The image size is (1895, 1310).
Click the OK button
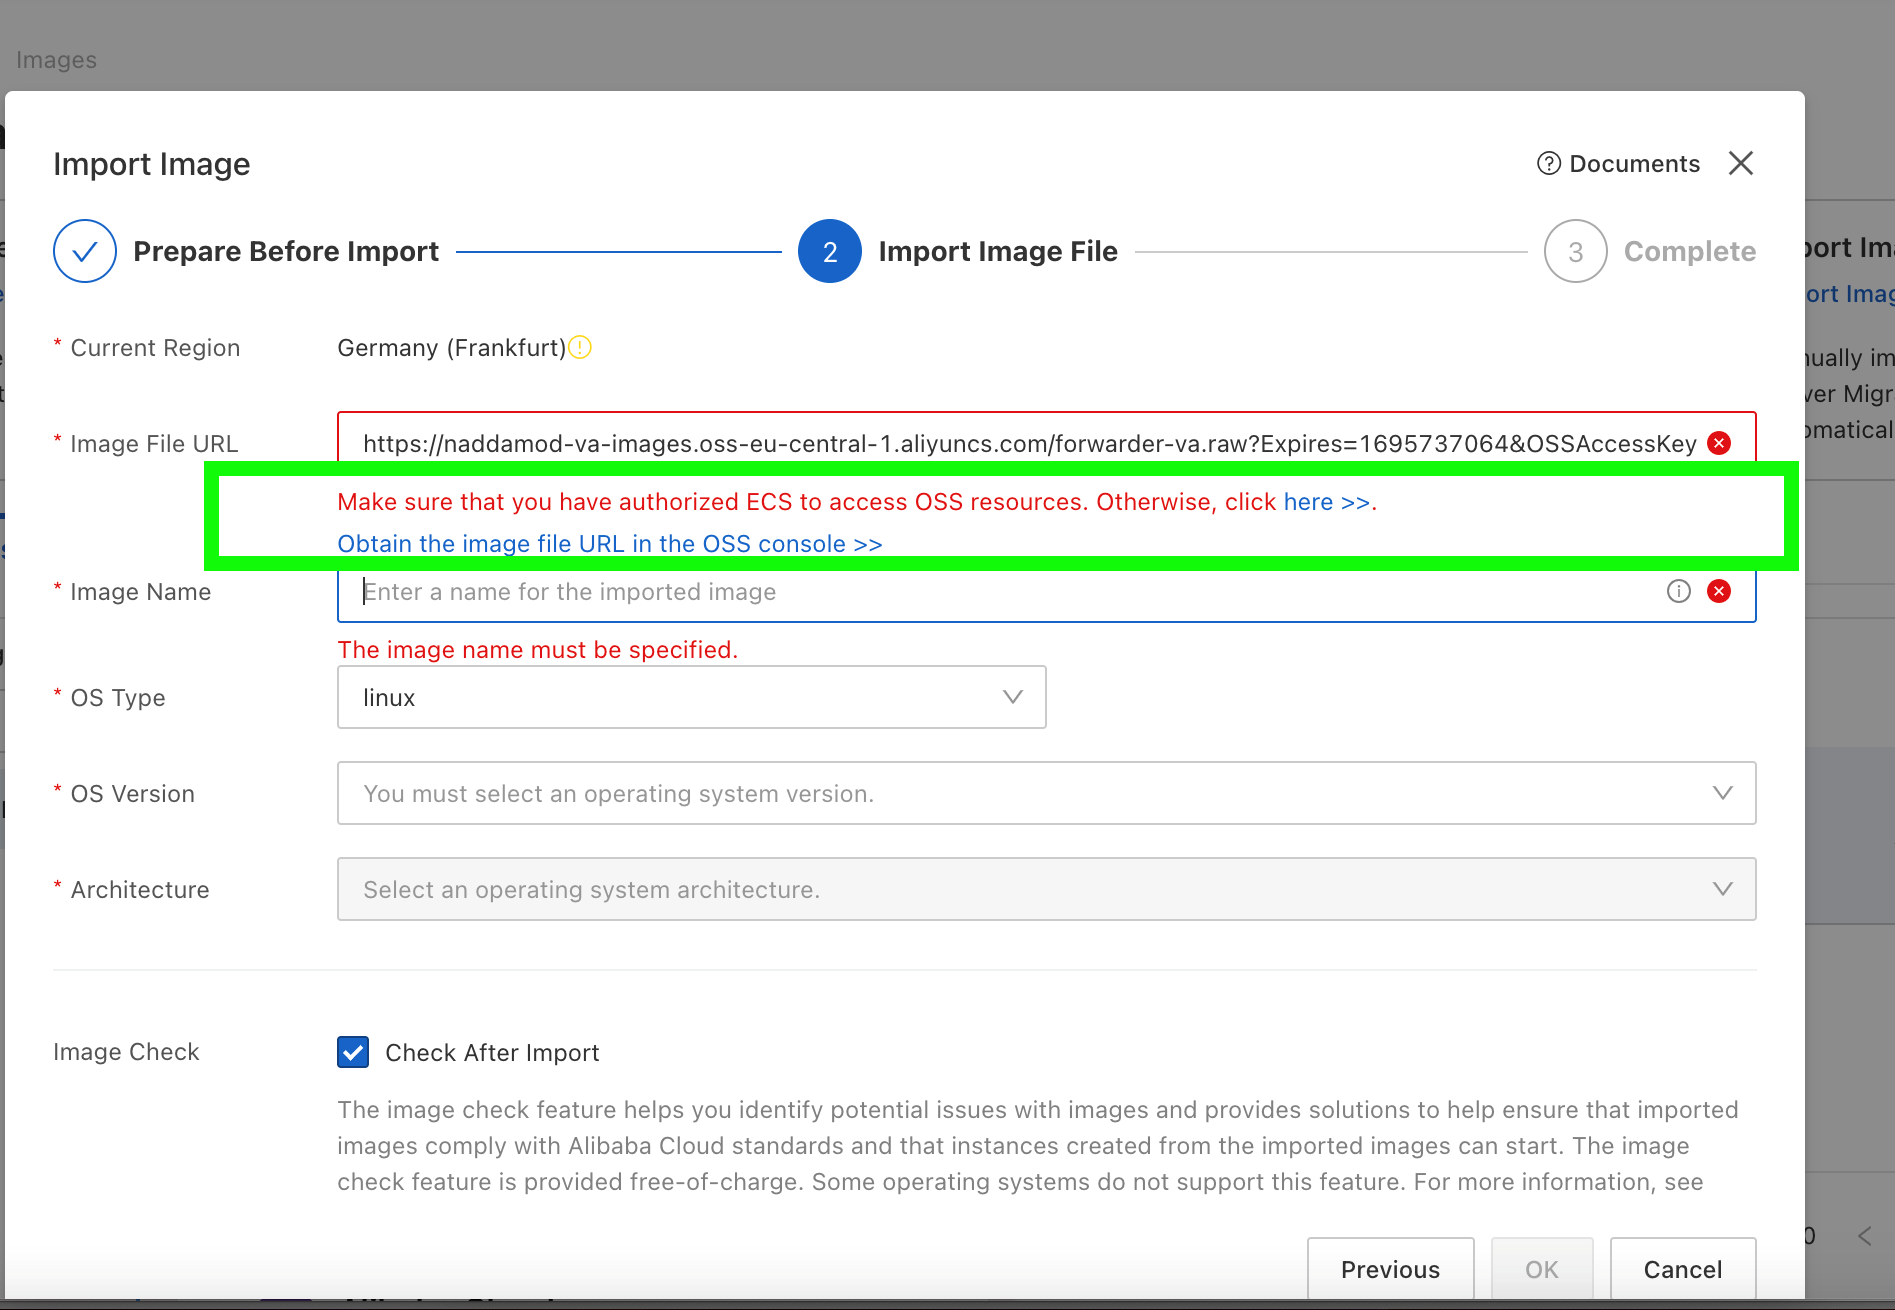pos(1542,1269)
